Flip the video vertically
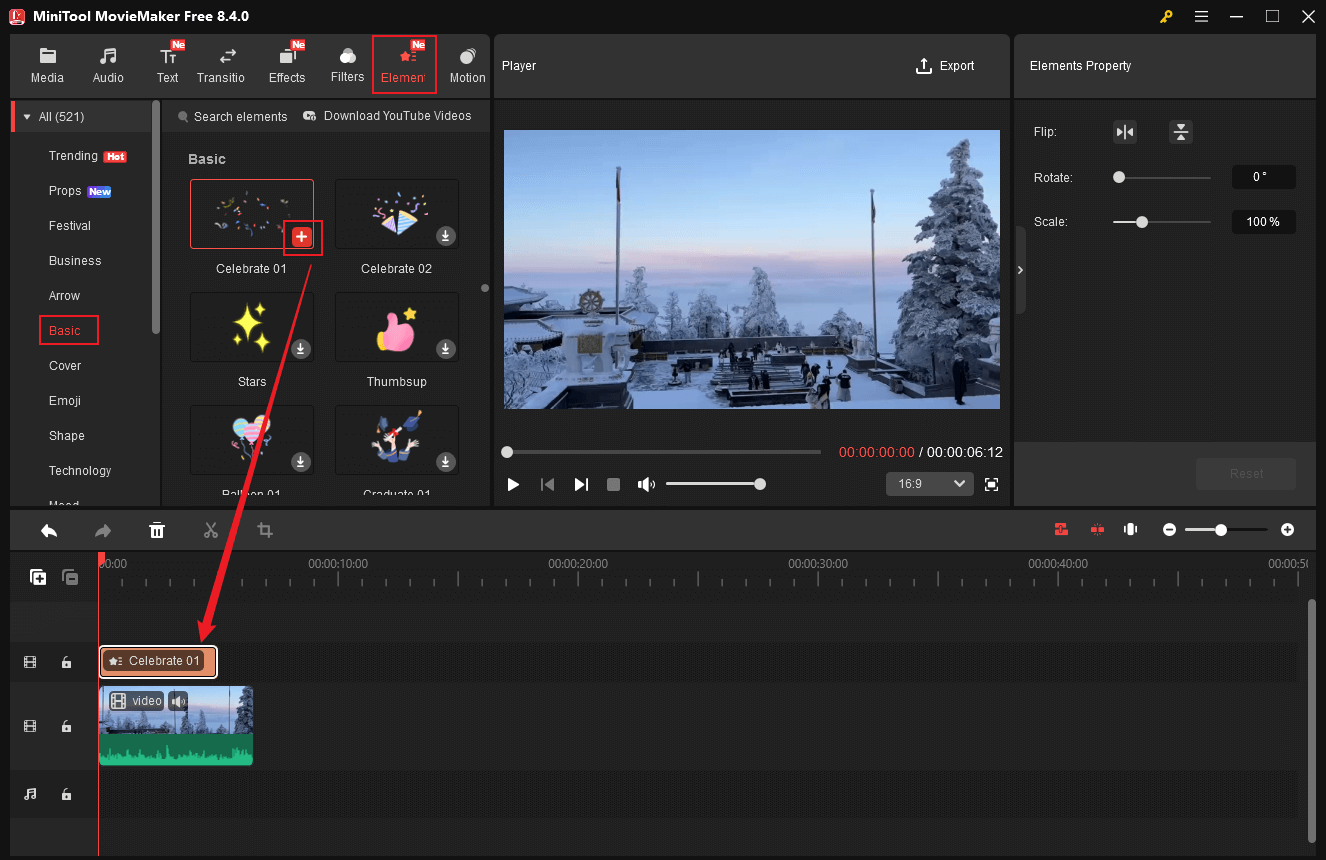This screenshot has width=1326, height=860. point(1180,131)
